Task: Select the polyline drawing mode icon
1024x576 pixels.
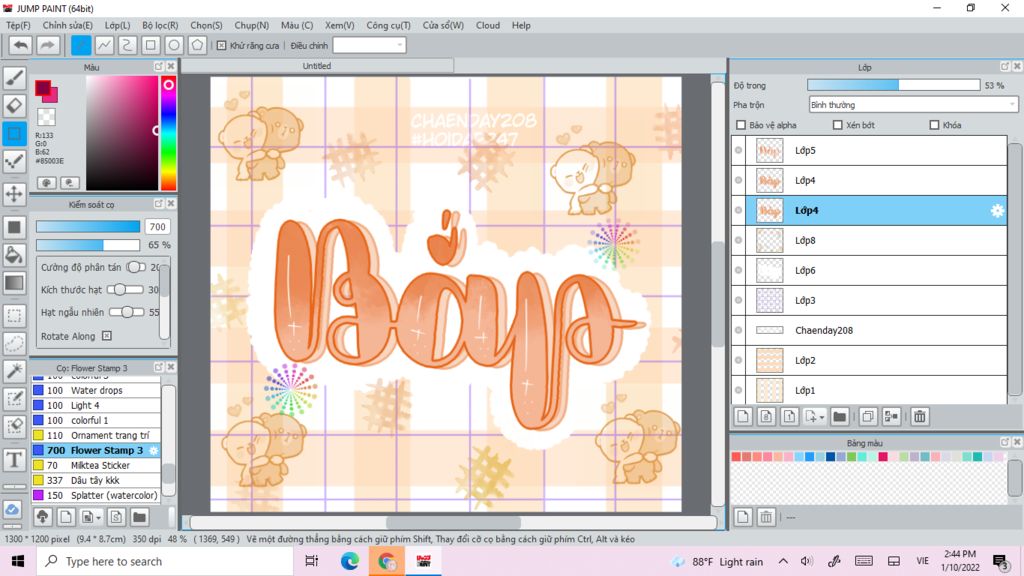Action: pos(104,45)
